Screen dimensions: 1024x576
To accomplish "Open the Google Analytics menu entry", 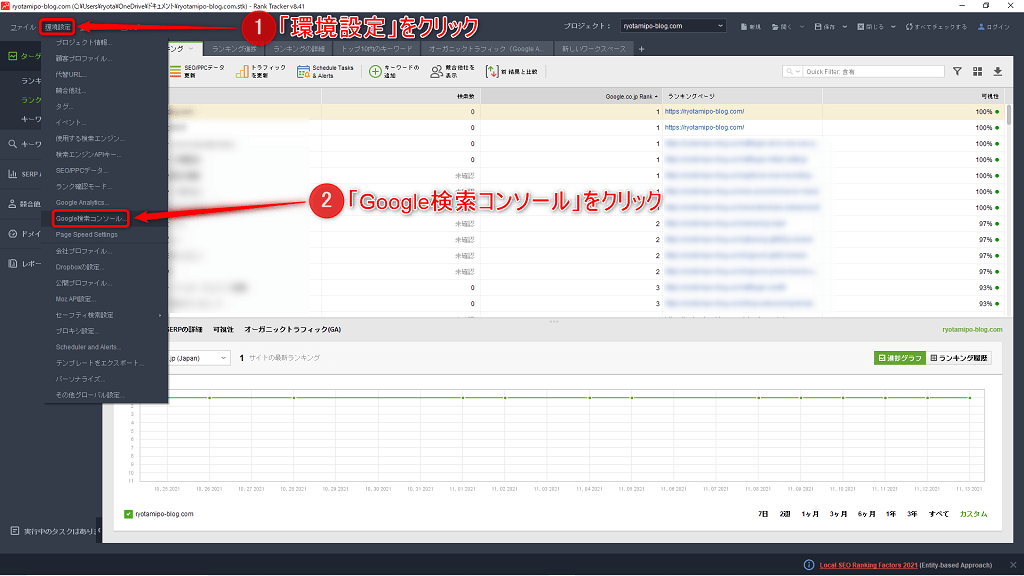I will coord(82,202).
